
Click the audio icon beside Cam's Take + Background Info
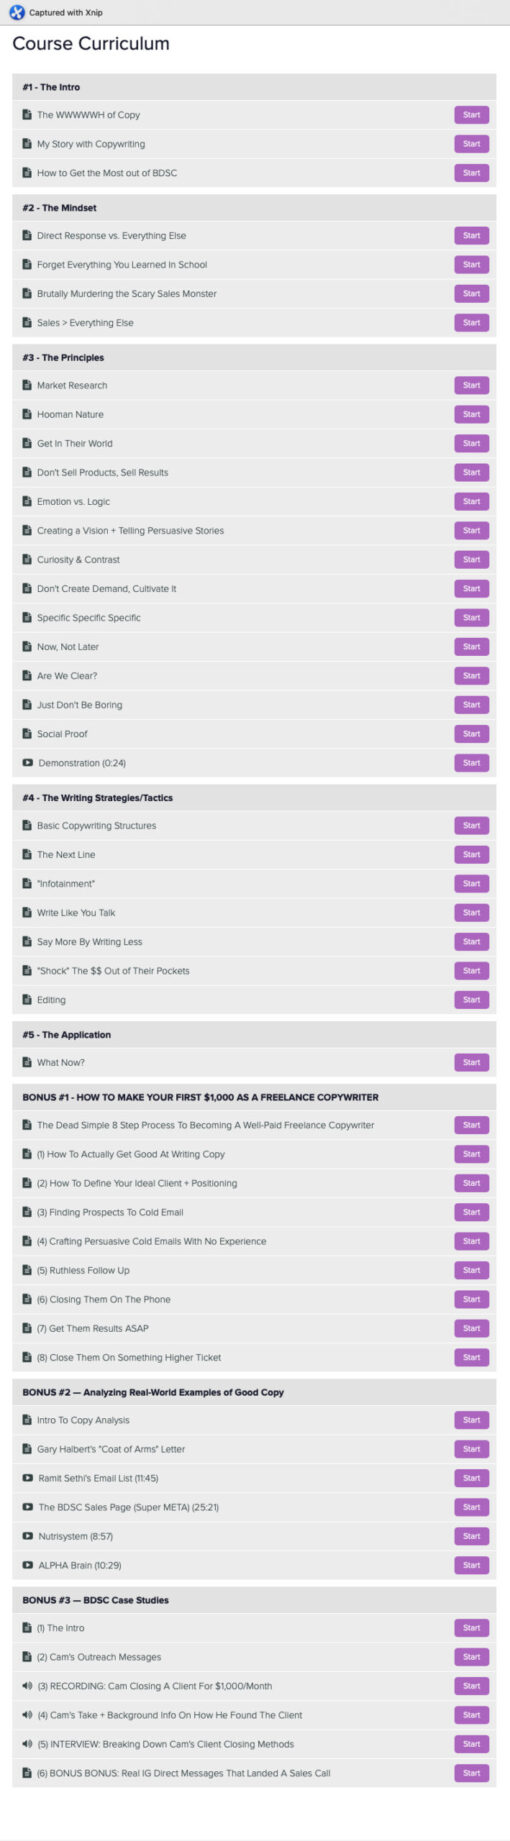pos(28,1715)
